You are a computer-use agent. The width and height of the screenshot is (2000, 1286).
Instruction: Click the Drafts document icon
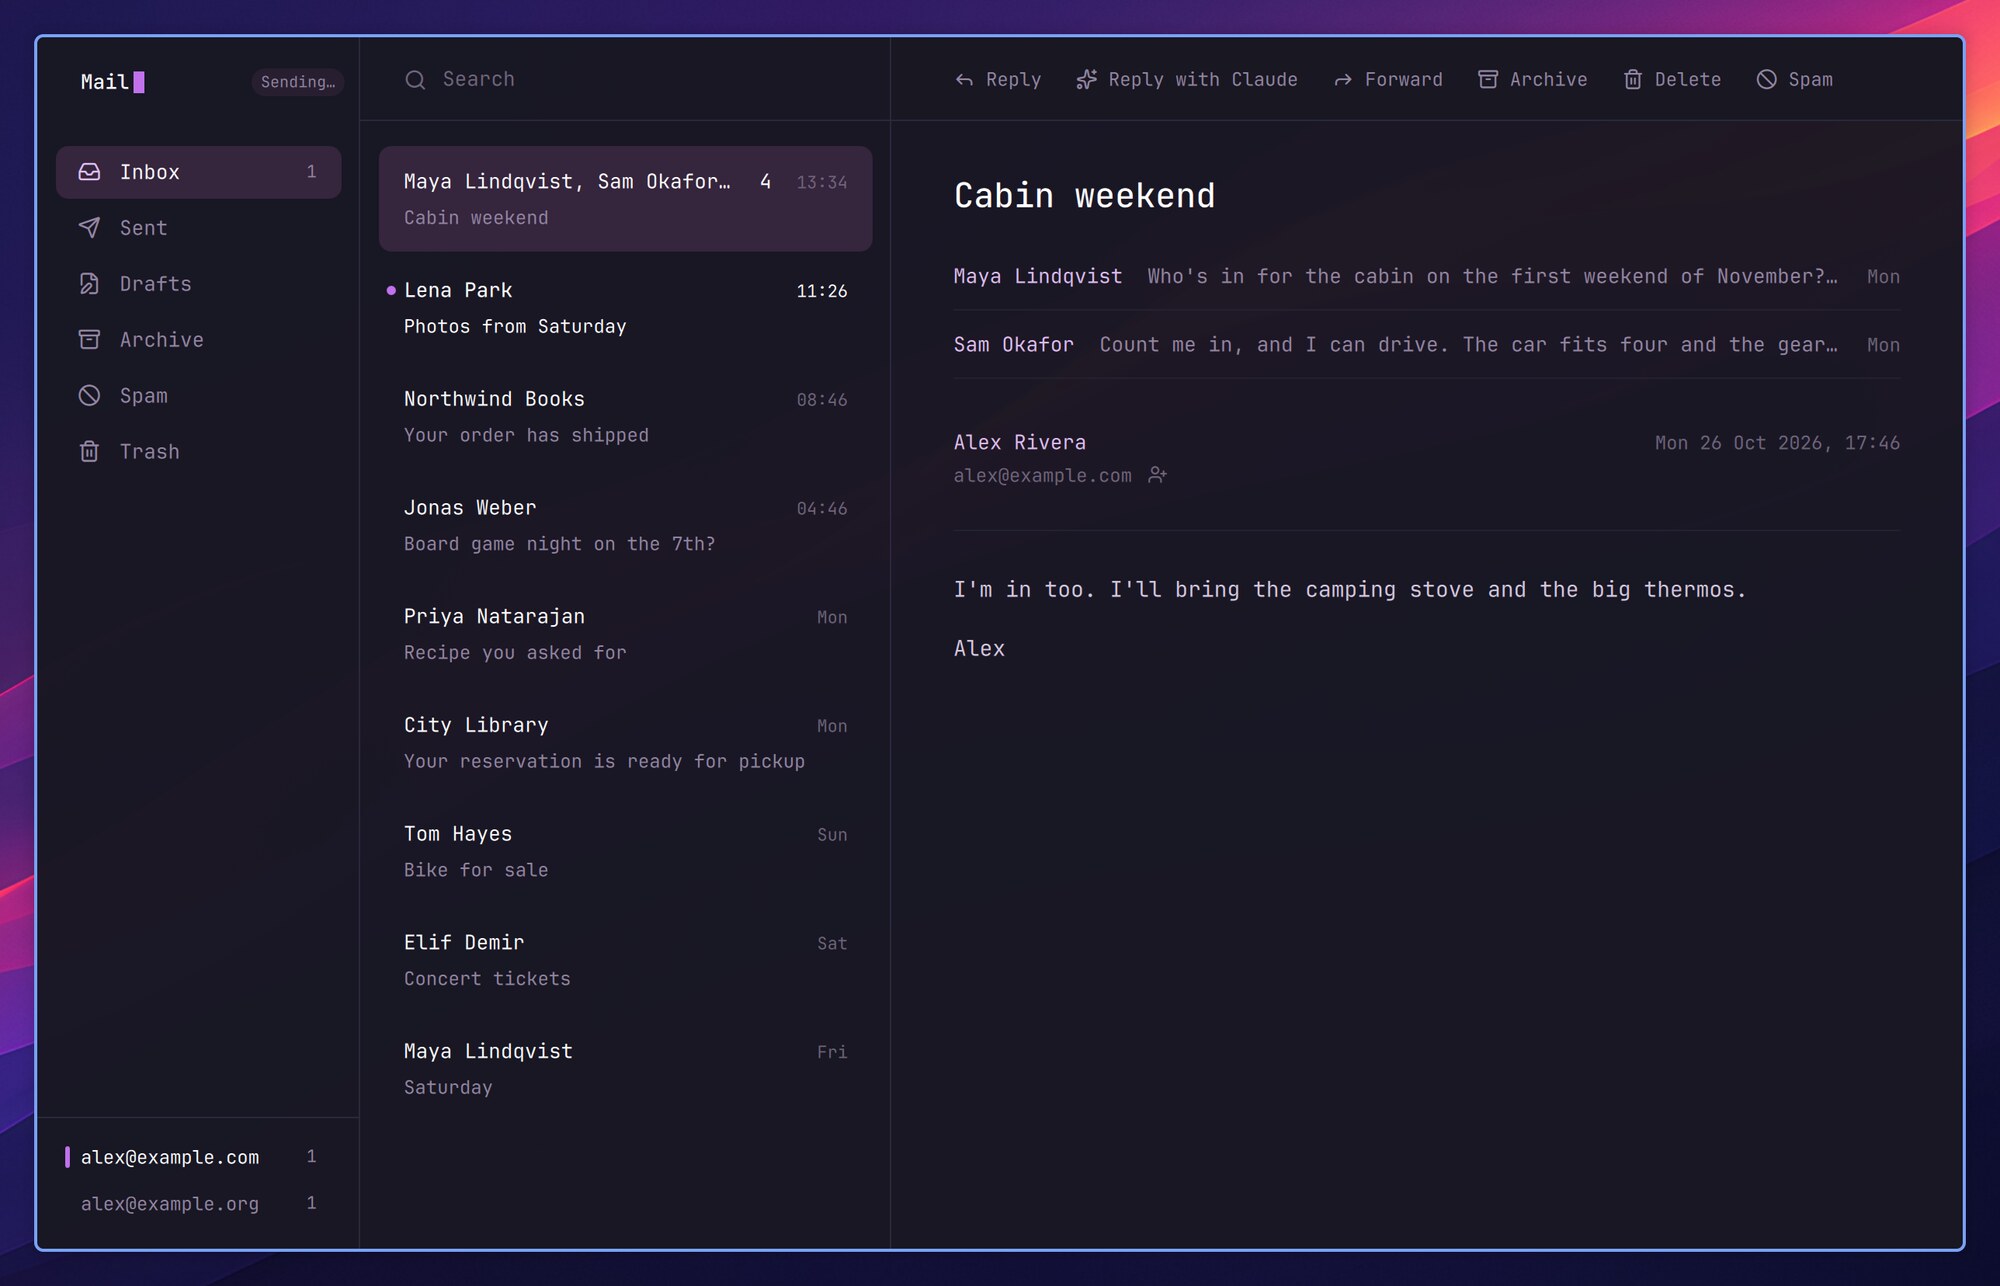click(89, 284)
